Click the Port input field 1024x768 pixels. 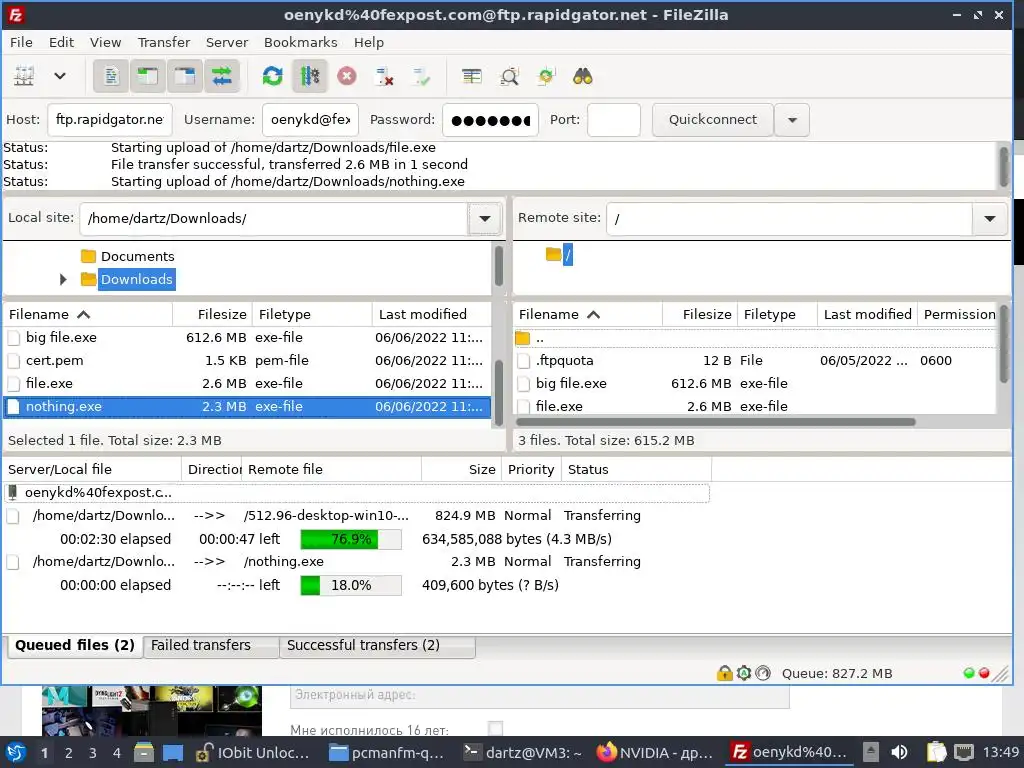614,120
